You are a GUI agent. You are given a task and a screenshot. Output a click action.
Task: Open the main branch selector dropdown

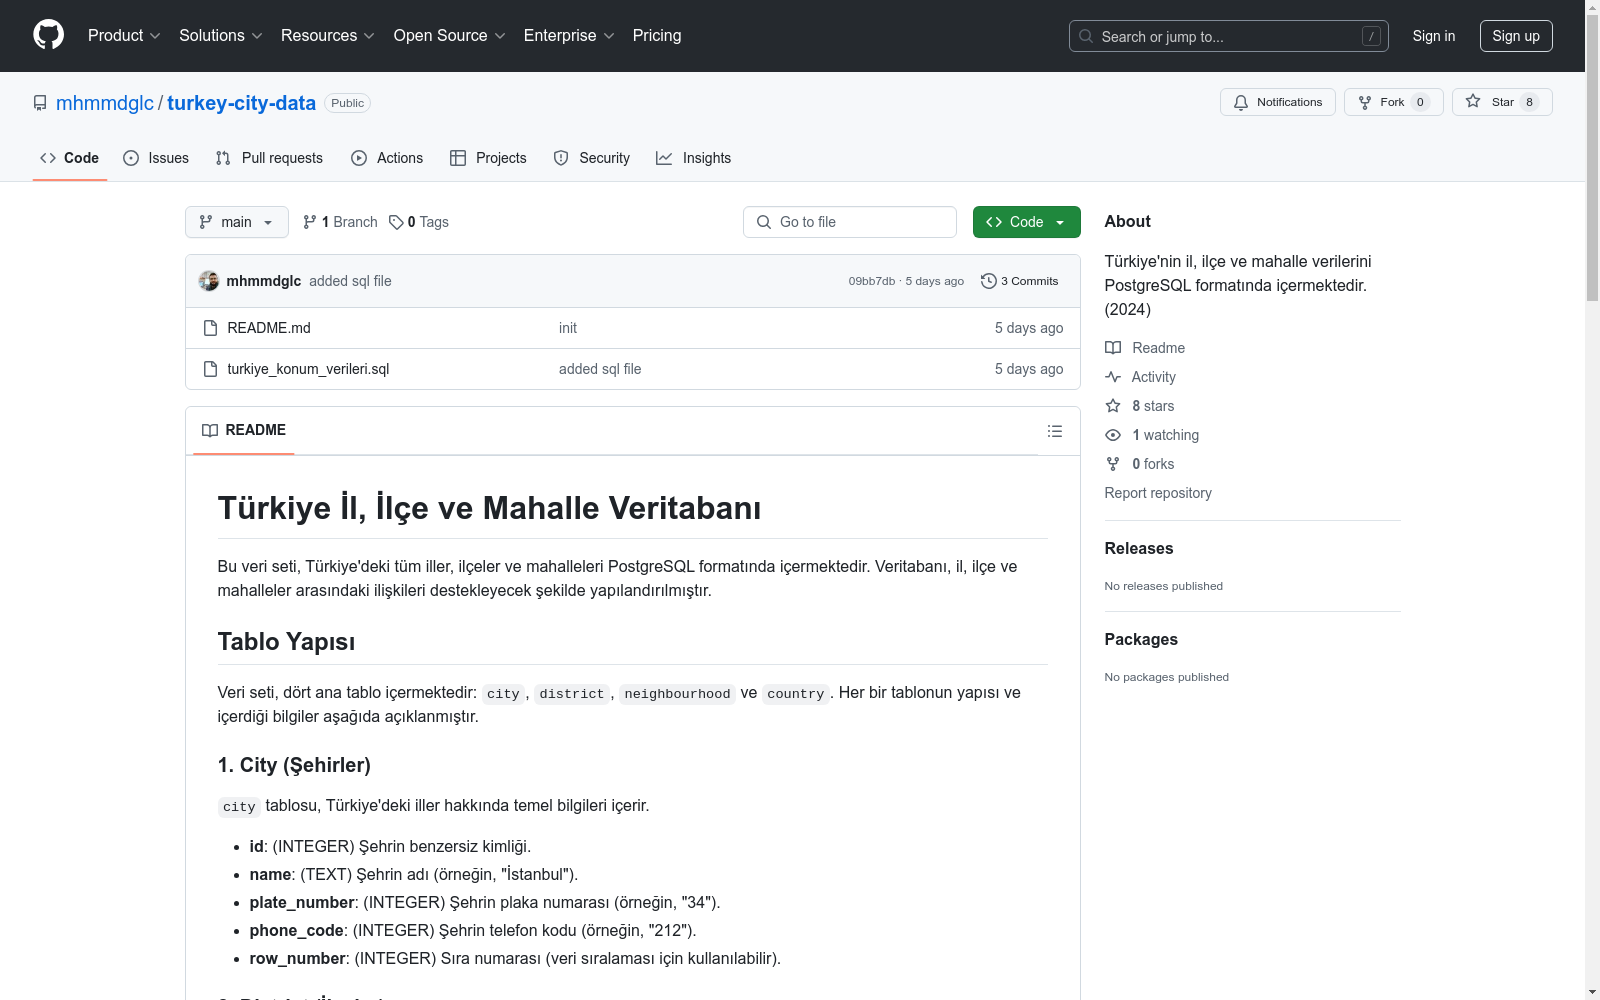[x=237, y=222]
